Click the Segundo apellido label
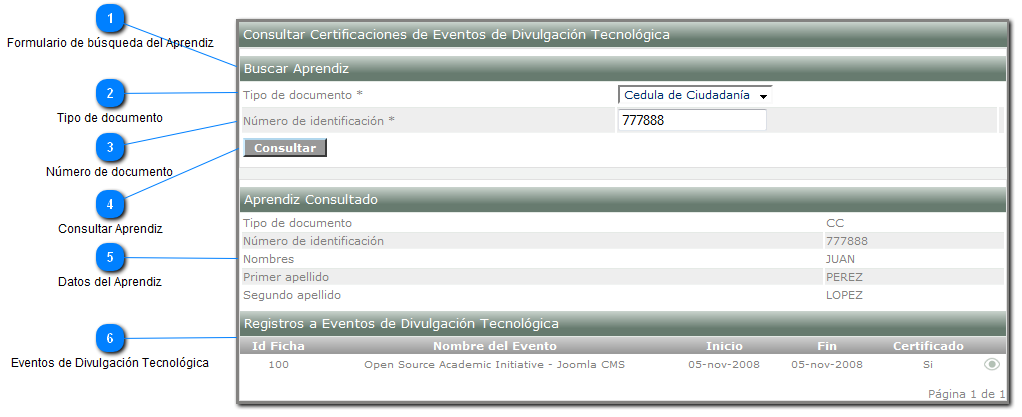Screen dimensions: 1022x417 click(x=292, y=295)
